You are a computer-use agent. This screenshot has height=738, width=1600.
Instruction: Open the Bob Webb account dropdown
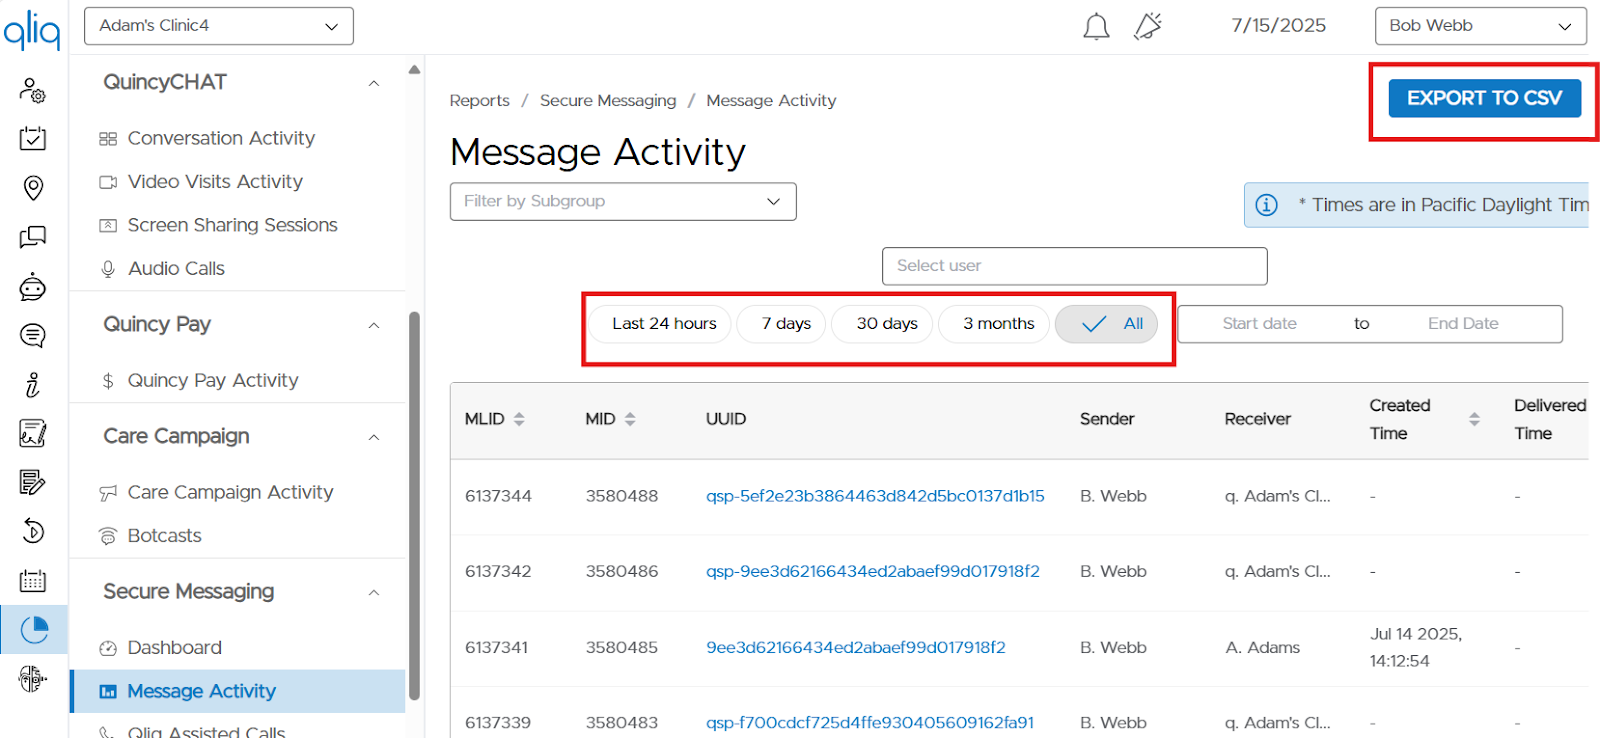tap(1480, 26)
